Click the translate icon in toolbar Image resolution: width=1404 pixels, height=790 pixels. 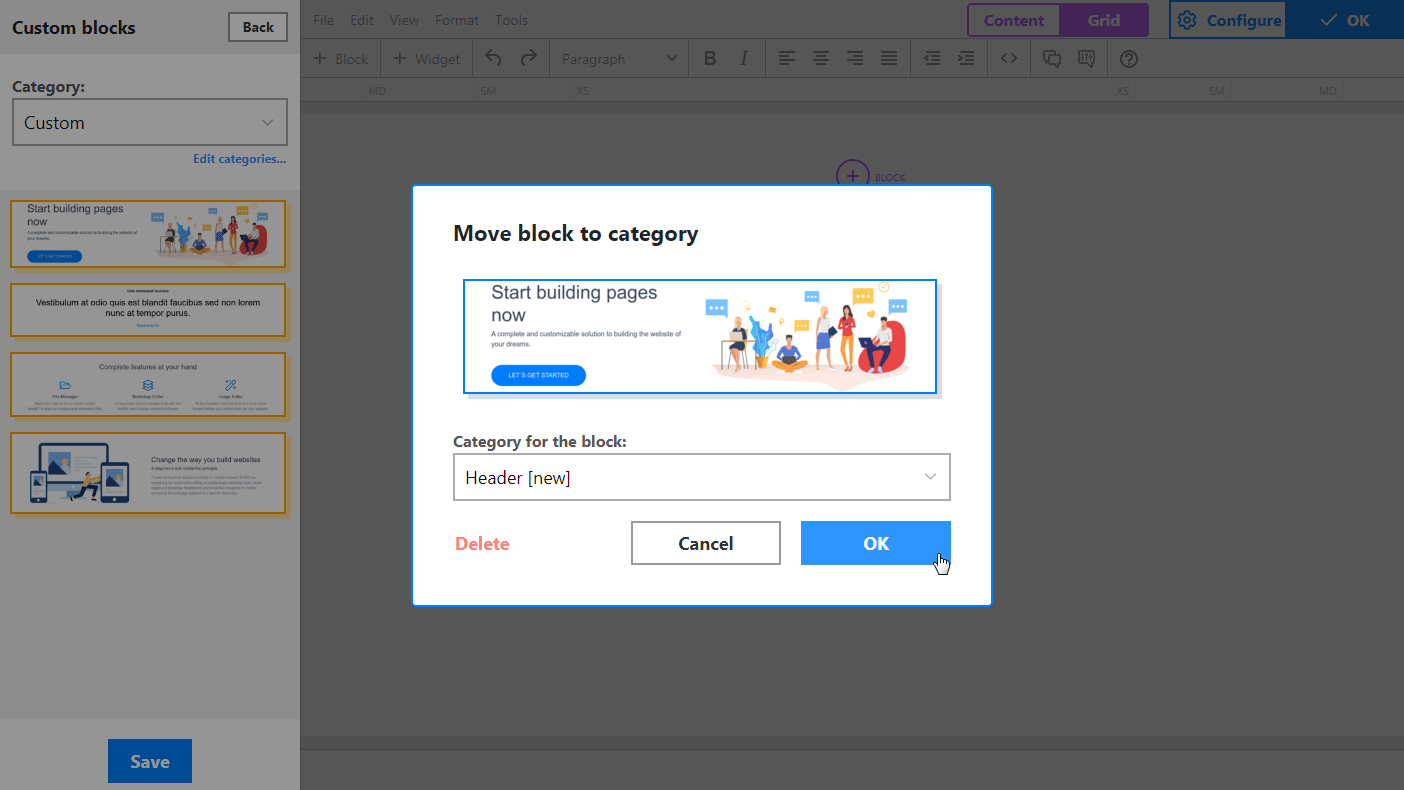pos(1086,58)
